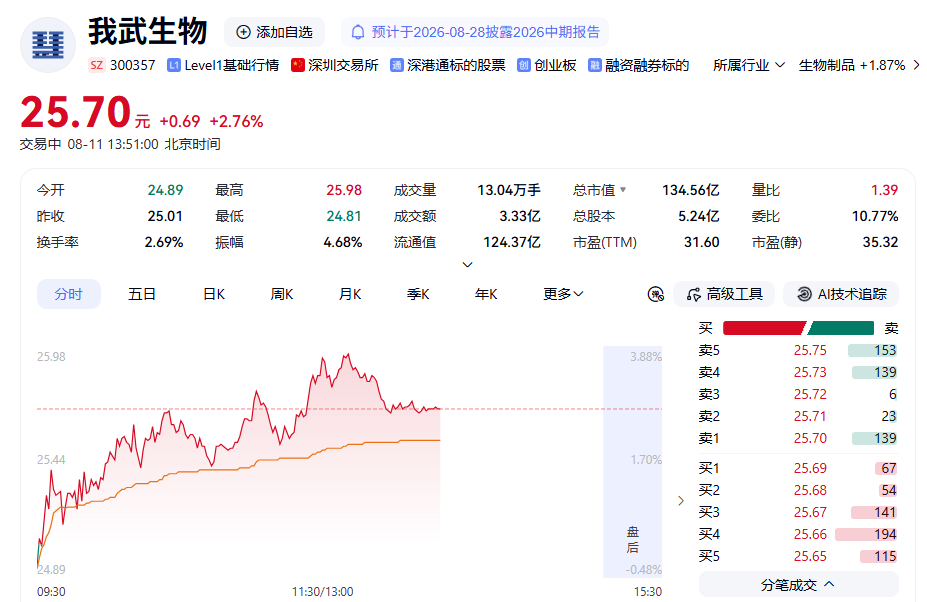Click the 卖5 volume 153
Screen dimensions: 927x602
click(x=885, y=350)
